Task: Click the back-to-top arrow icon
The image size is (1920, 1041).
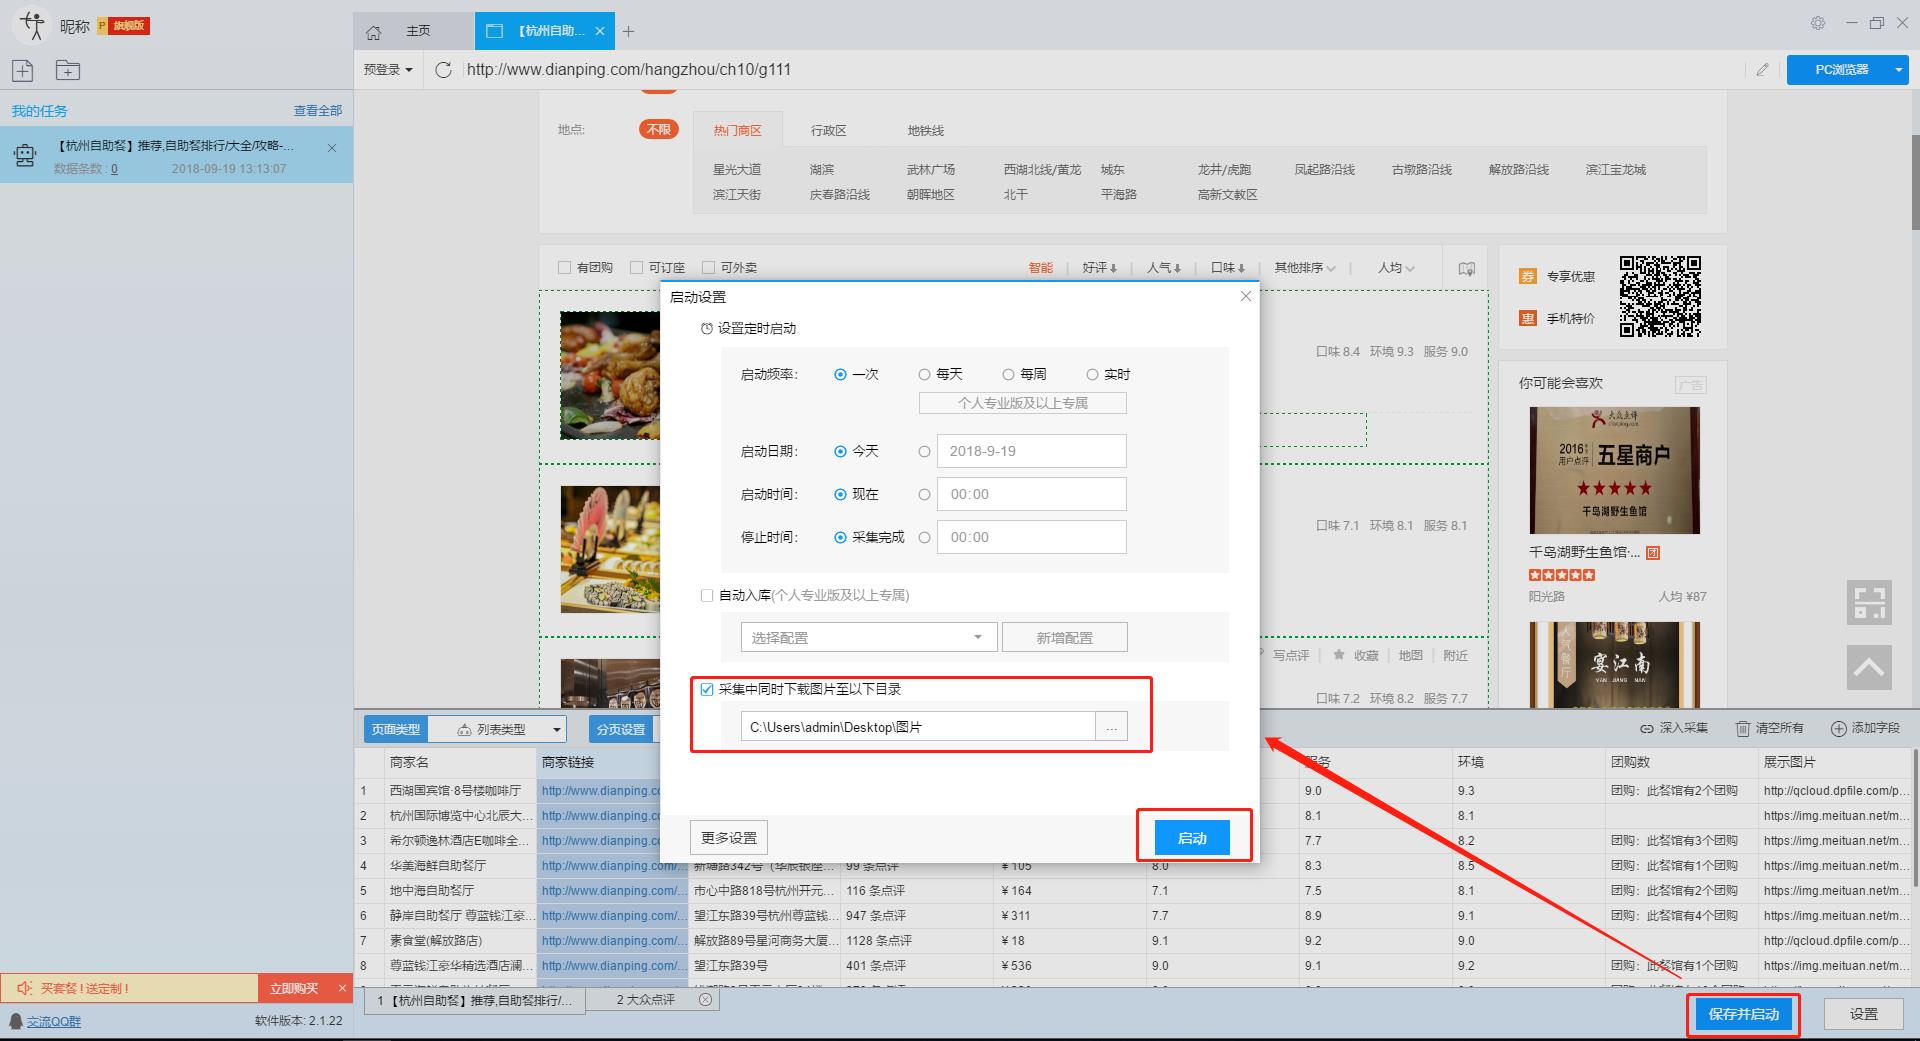Action: click(x=1869, y=667)
